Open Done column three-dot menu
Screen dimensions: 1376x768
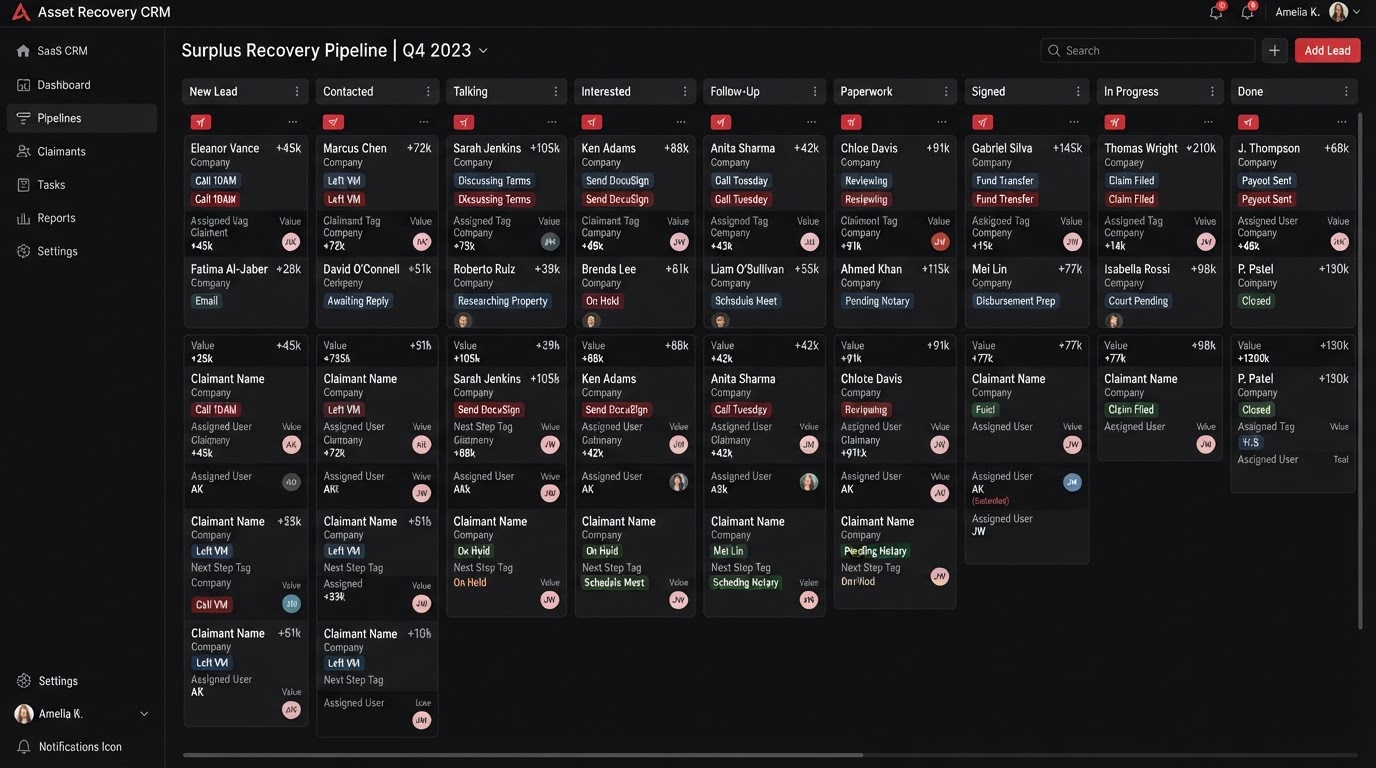1346,91
